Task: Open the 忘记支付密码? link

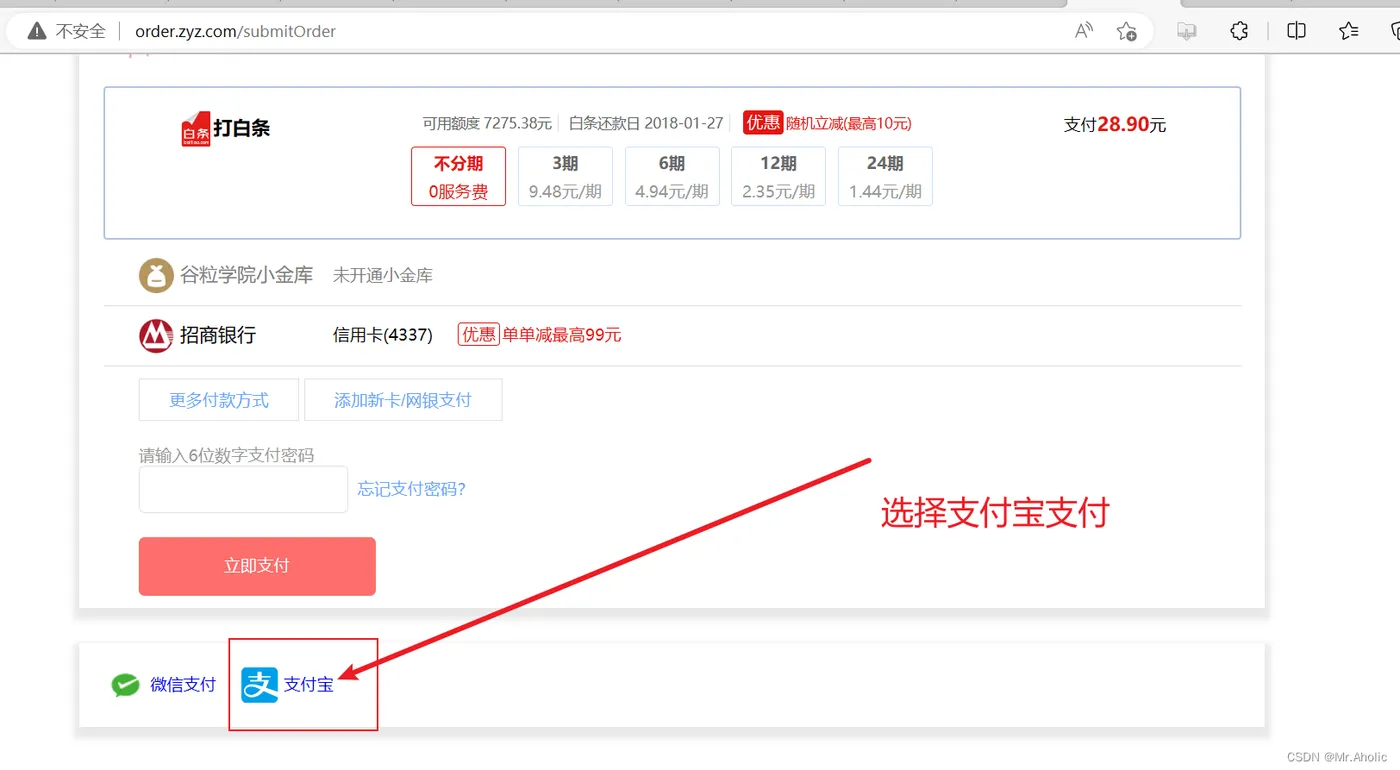Action: point(412,489)
